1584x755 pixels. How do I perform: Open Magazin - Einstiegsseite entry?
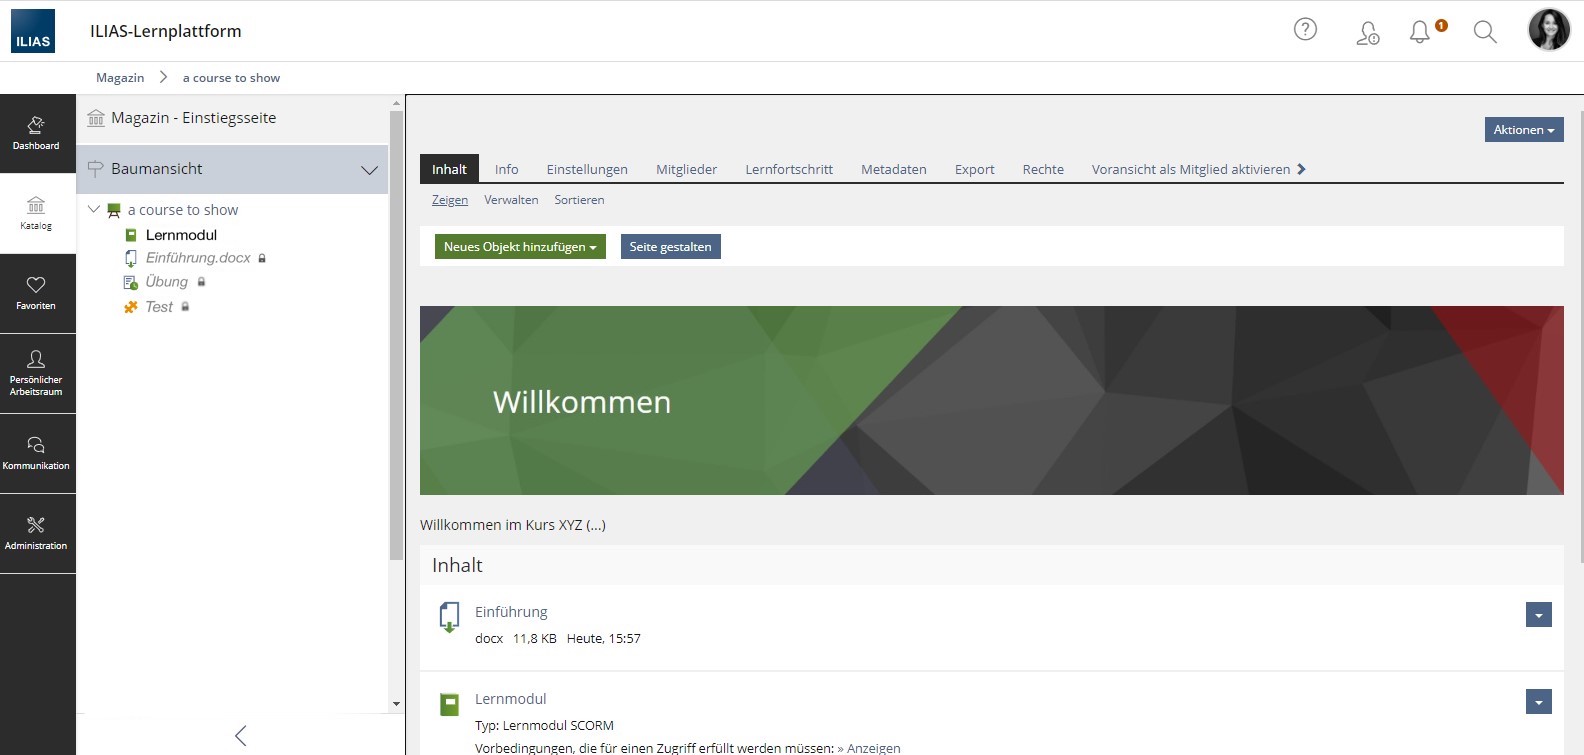pyautogui.click(x=232, y=118)
